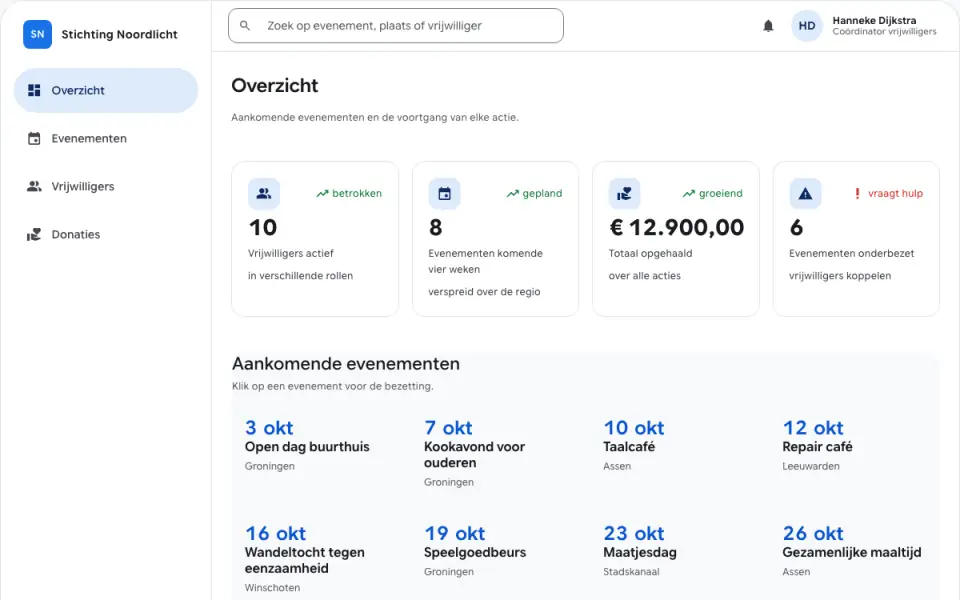Click the '7 okt' date label
The width and height of the screenshot is (960, 600).
[448, 427]
